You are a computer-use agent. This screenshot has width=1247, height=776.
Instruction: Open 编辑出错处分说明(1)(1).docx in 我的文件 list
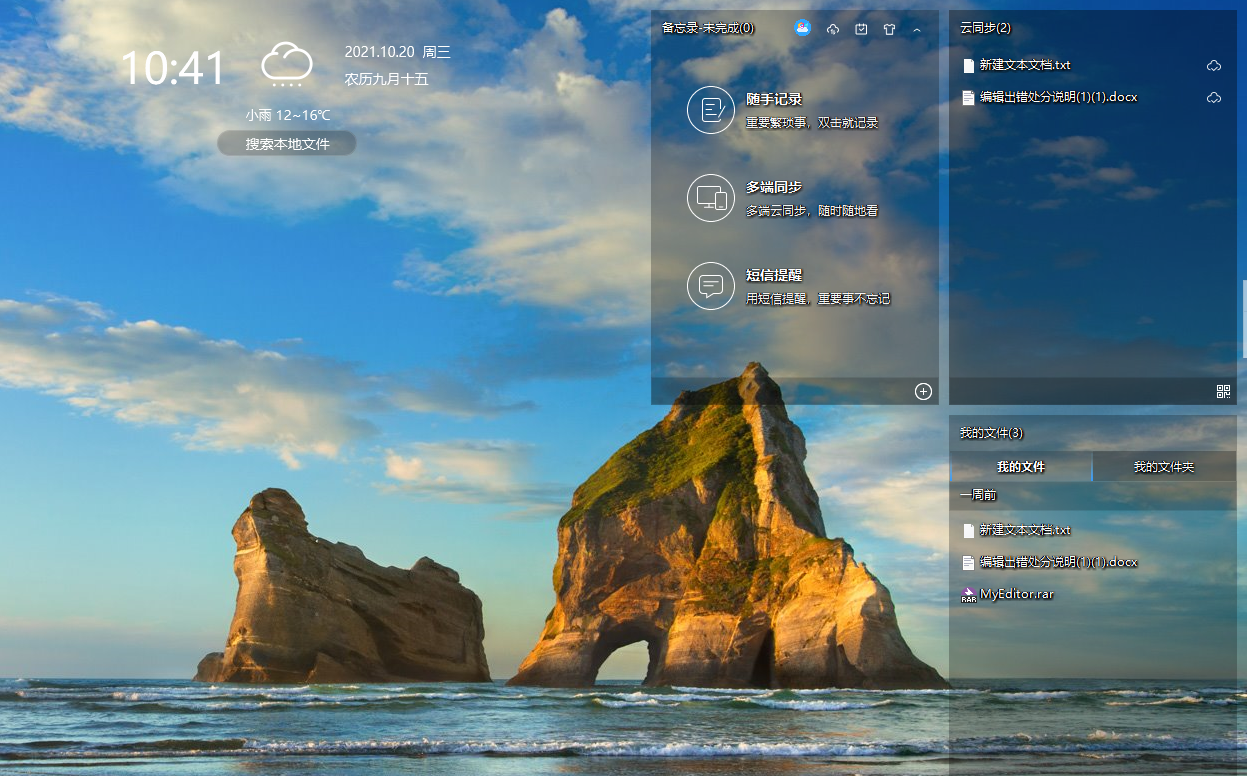coord(1058,562)
